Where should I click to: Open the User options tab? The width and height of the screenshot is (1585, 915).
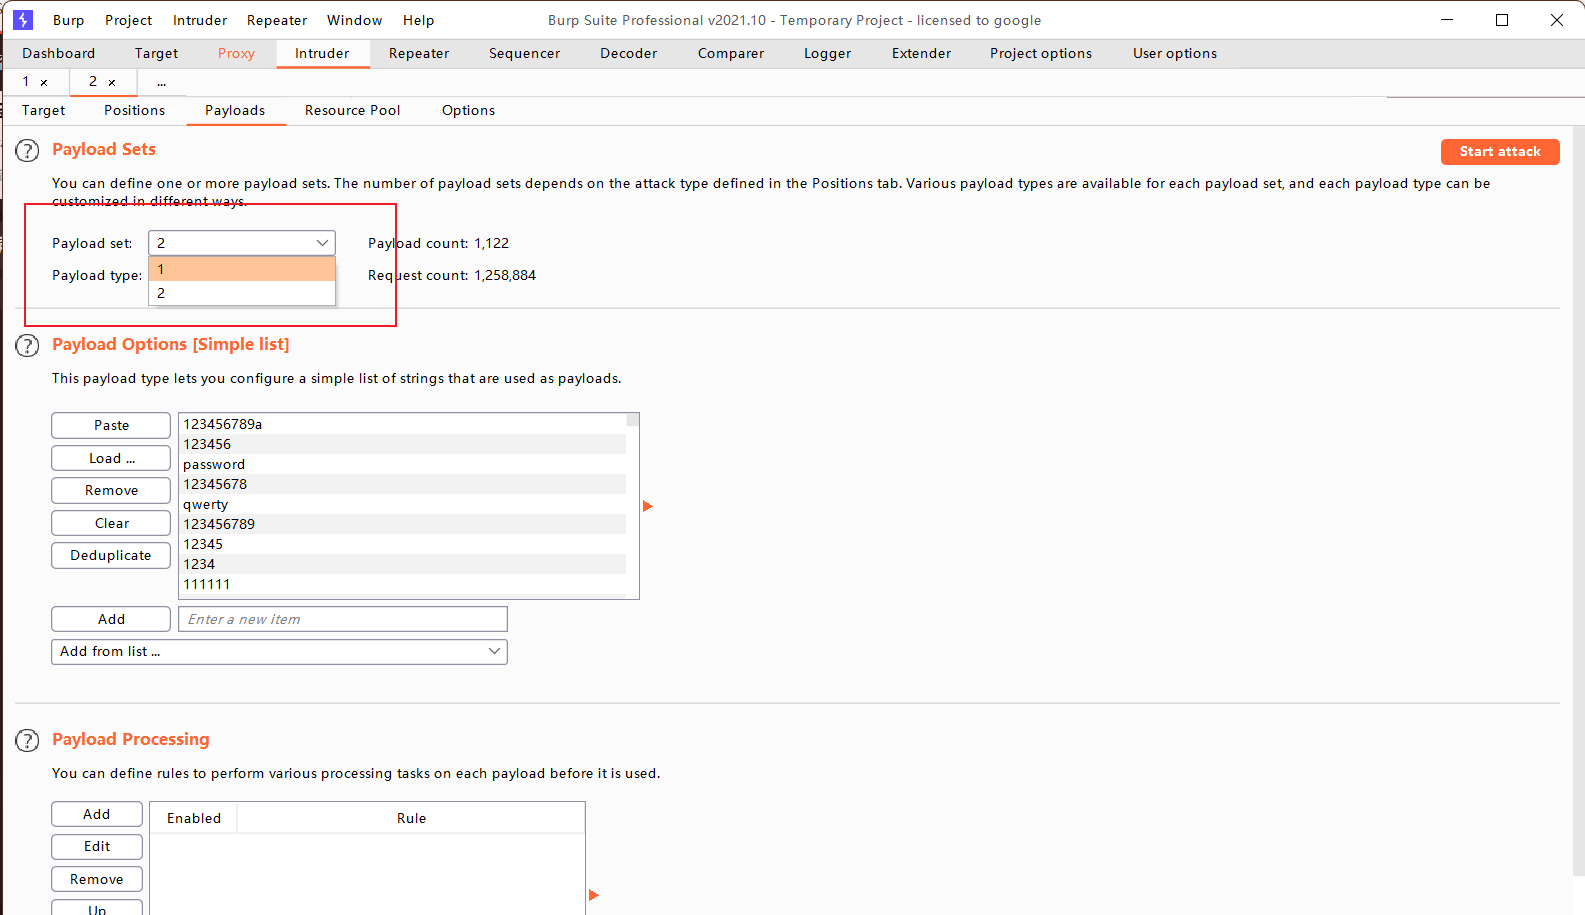pyautogui.click(x=1175, y=53)
